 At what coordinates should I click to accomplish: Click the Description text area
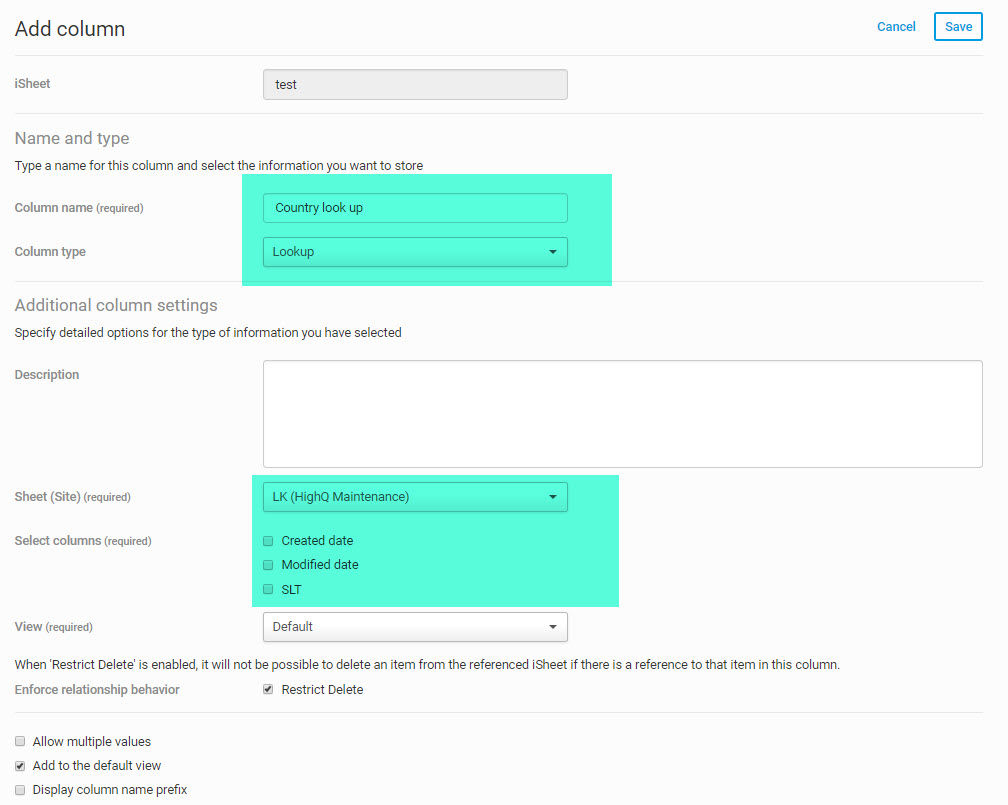(x=622, y=414)
